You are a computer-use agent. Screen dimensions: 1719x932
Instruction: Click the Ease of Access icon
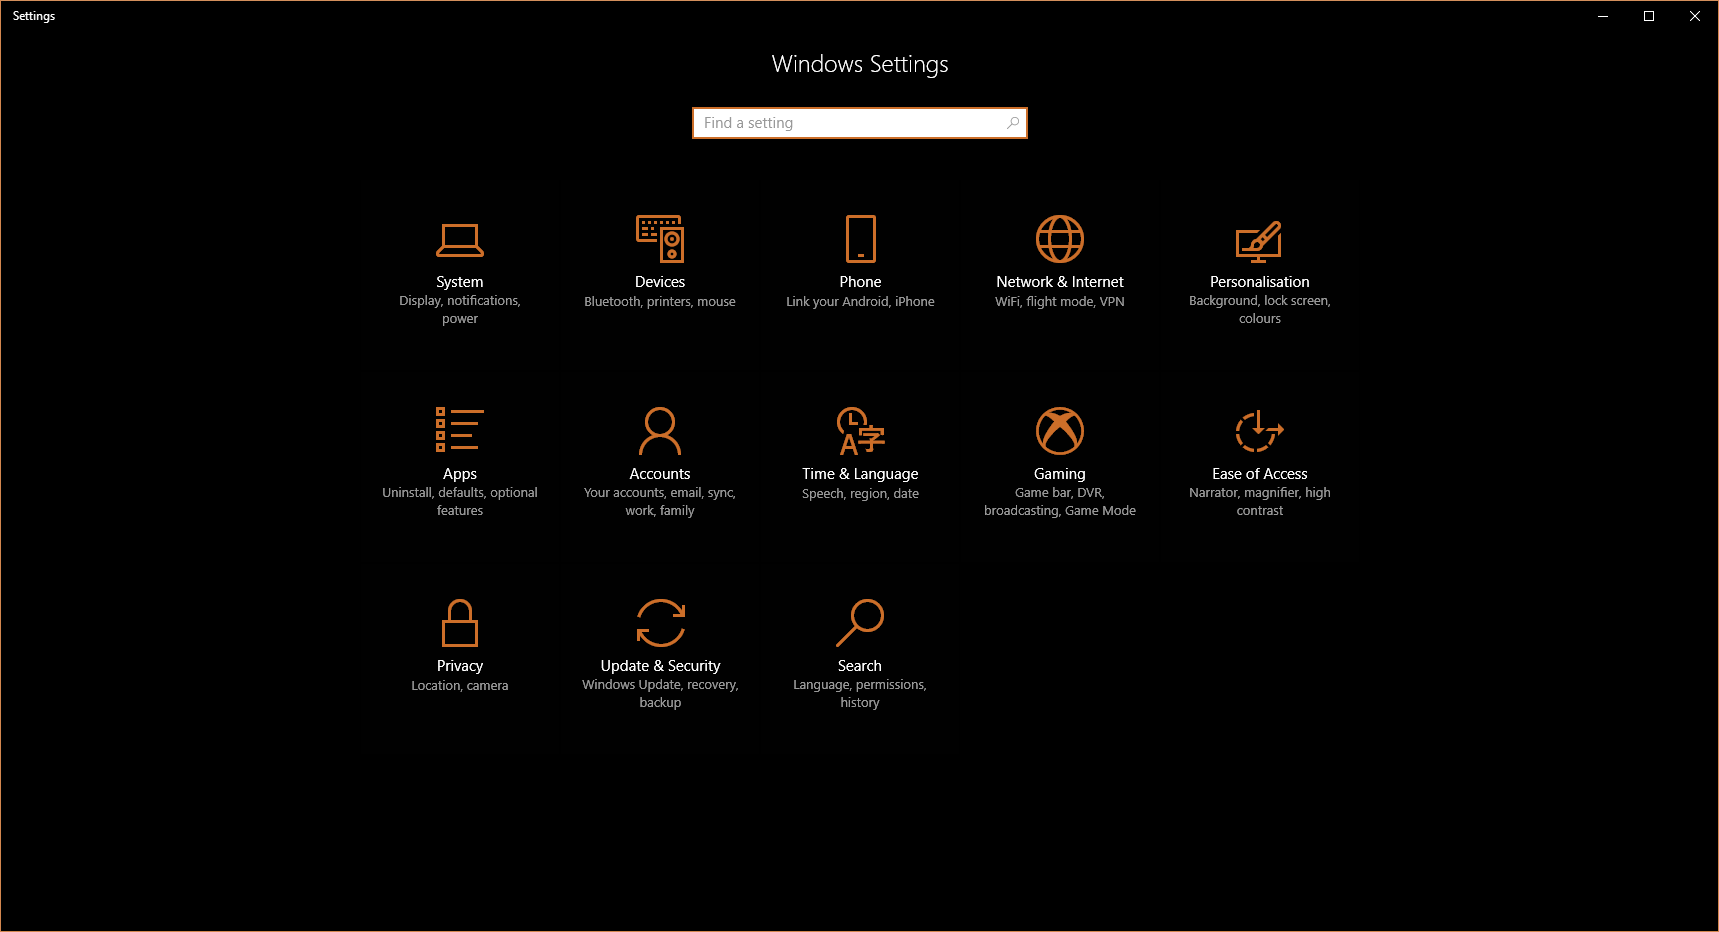pyautogui.click(x=1260, y=431)
